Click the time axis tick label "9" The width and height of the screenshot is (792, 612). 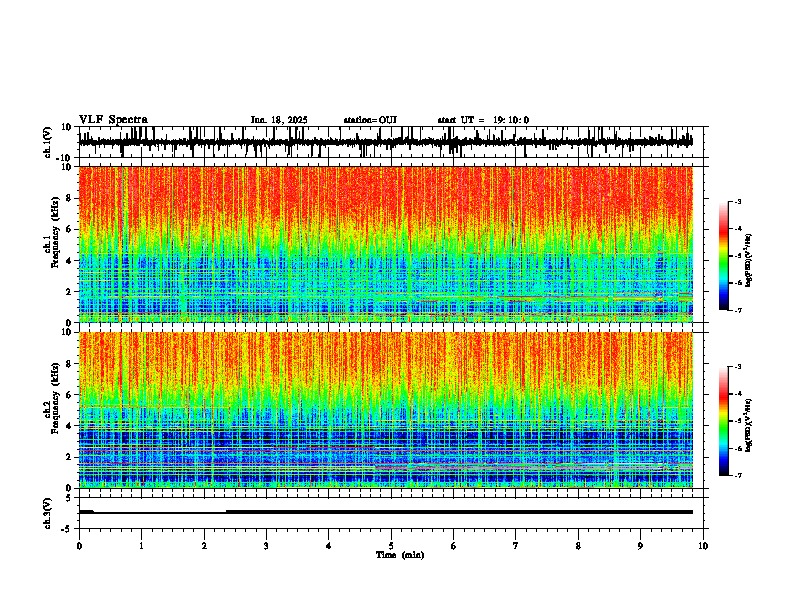(640, 546)
